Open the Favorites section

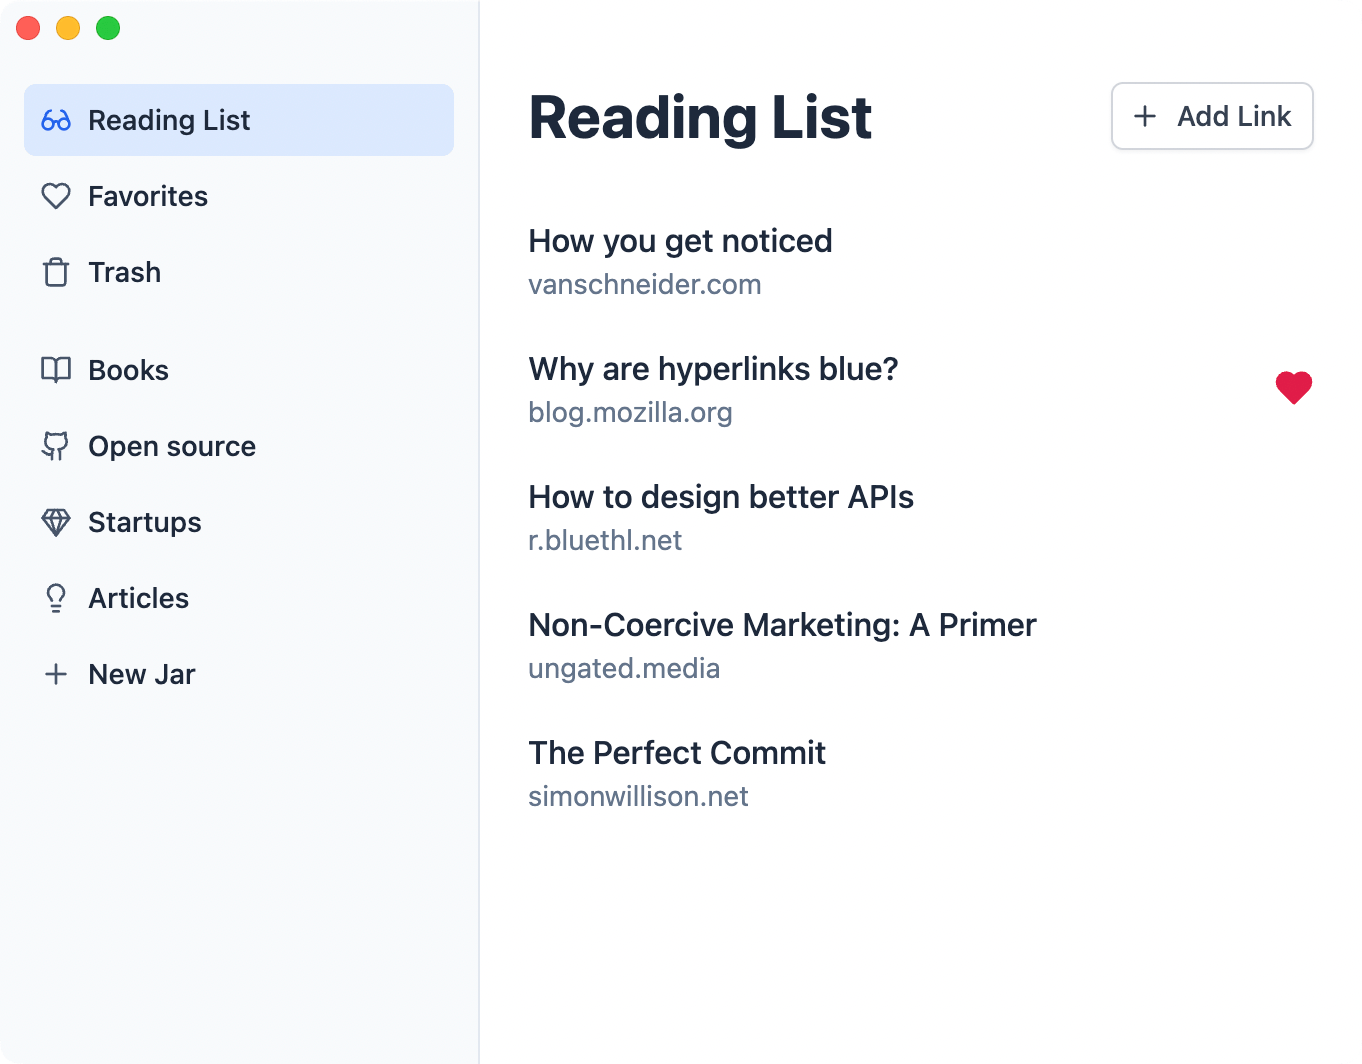click(x=148, y=196)
